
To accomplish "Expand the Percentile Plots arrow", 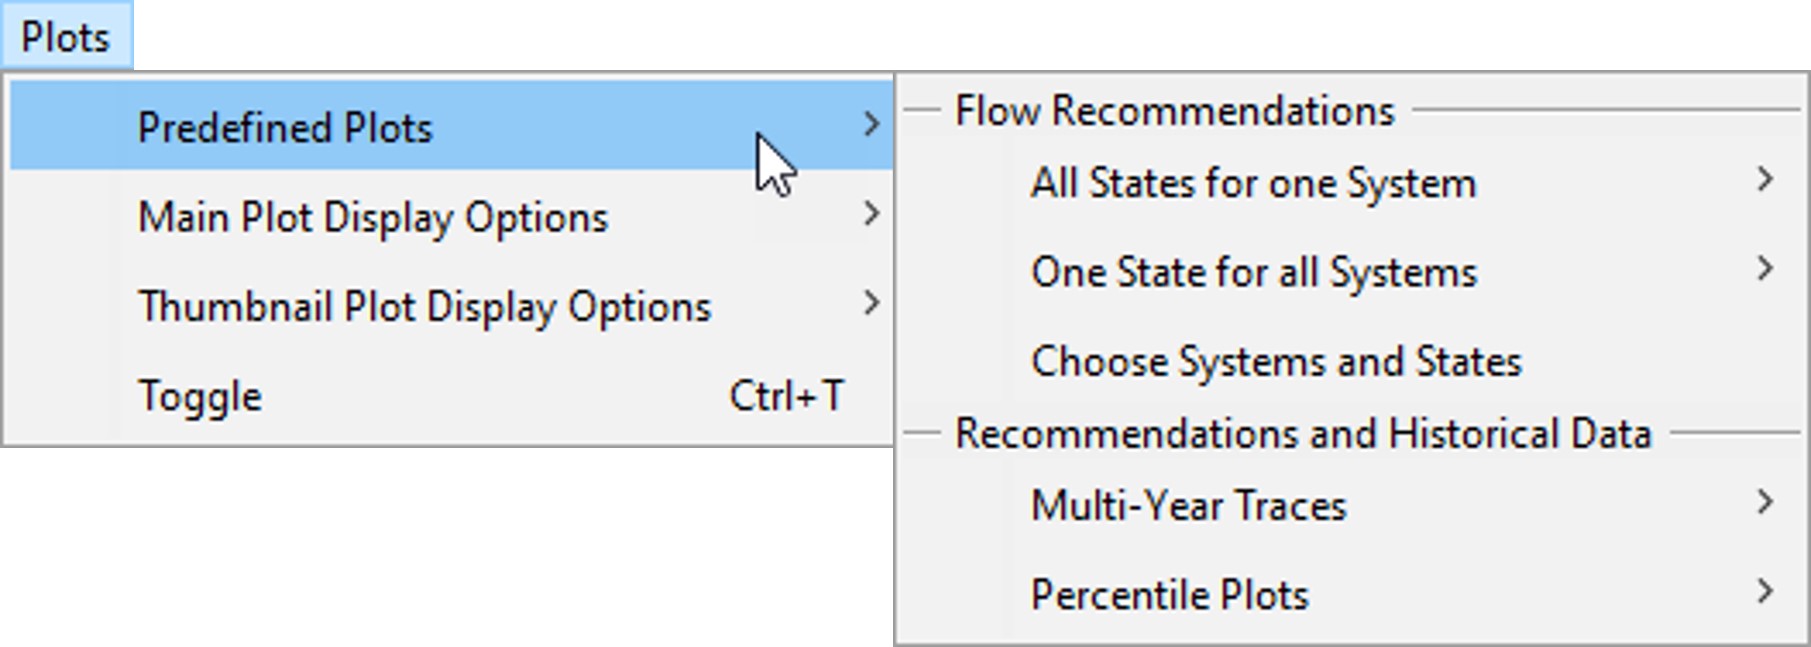I will [x=1765, y=592].
